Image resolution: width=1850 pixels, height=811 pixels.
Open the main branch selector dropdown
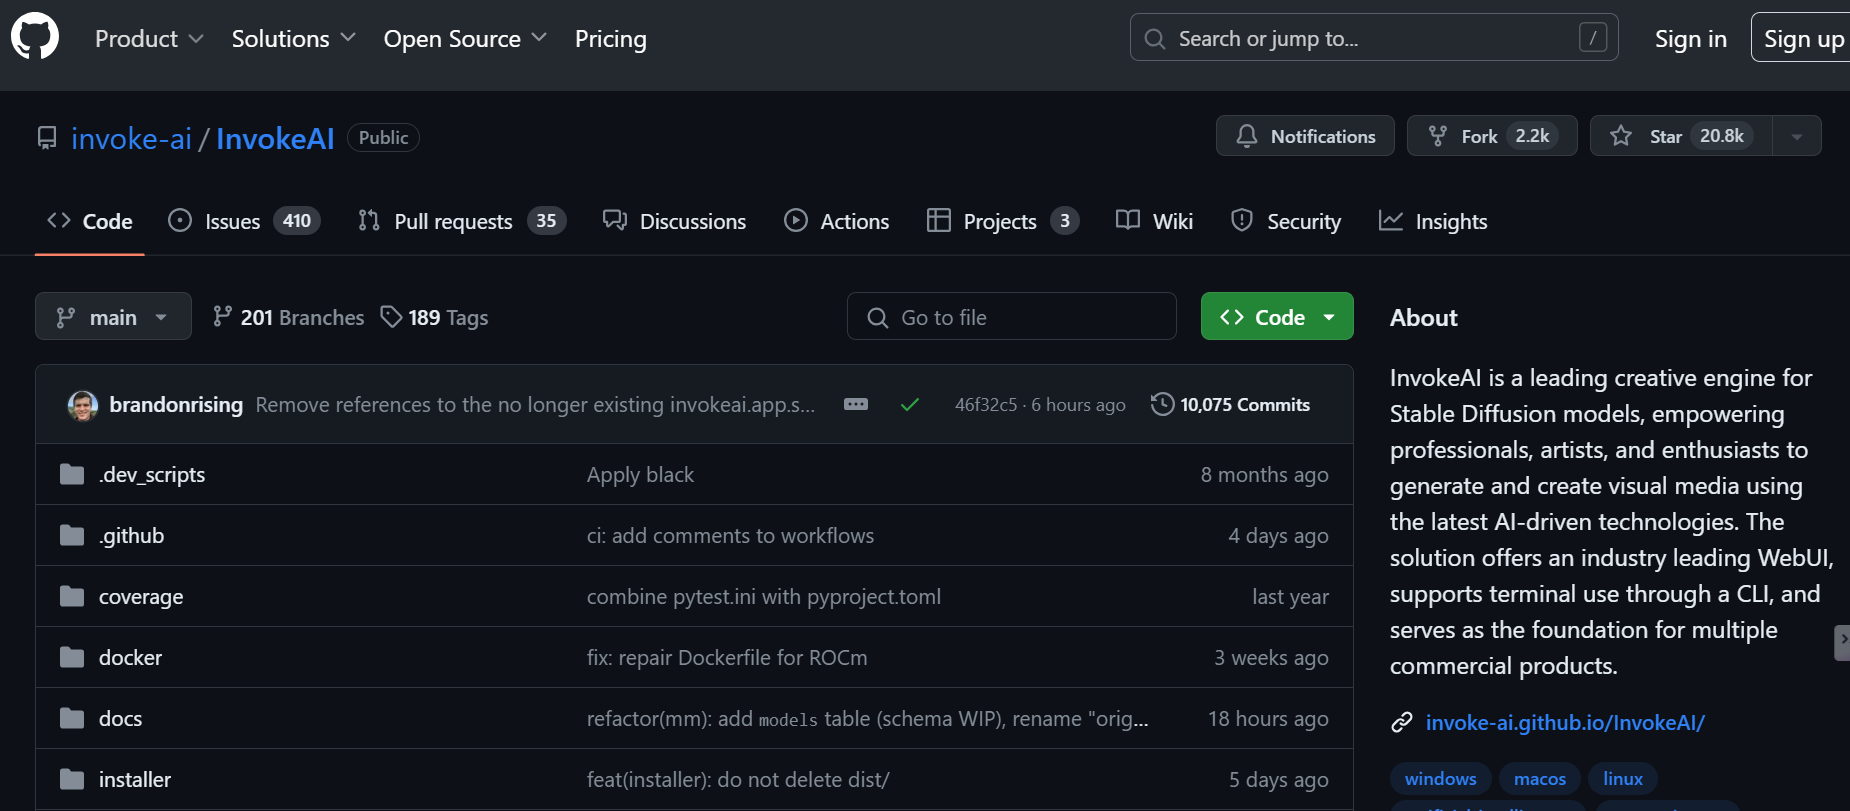click(113, 317)
